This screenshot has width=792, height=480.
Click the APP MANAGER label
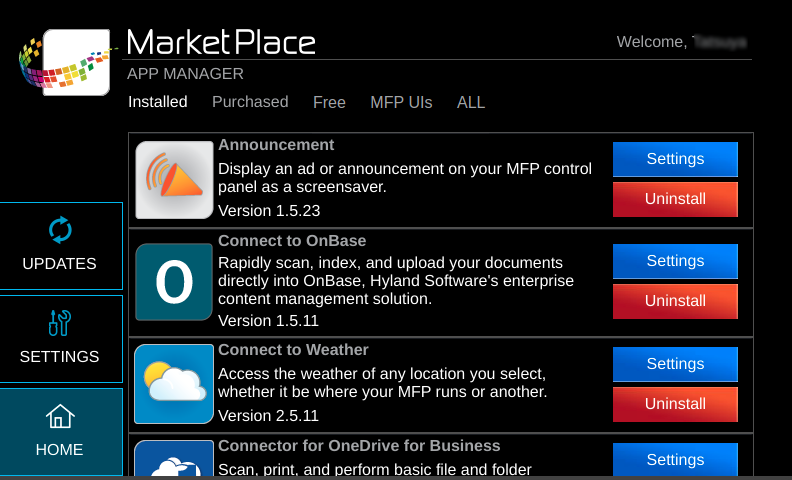point(185,74)
